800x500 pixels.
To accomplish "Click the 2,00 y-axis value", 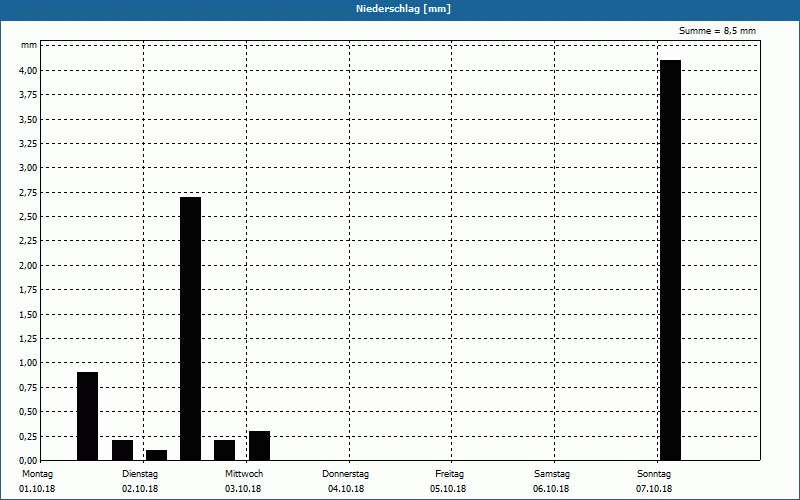I will [28, 265].
